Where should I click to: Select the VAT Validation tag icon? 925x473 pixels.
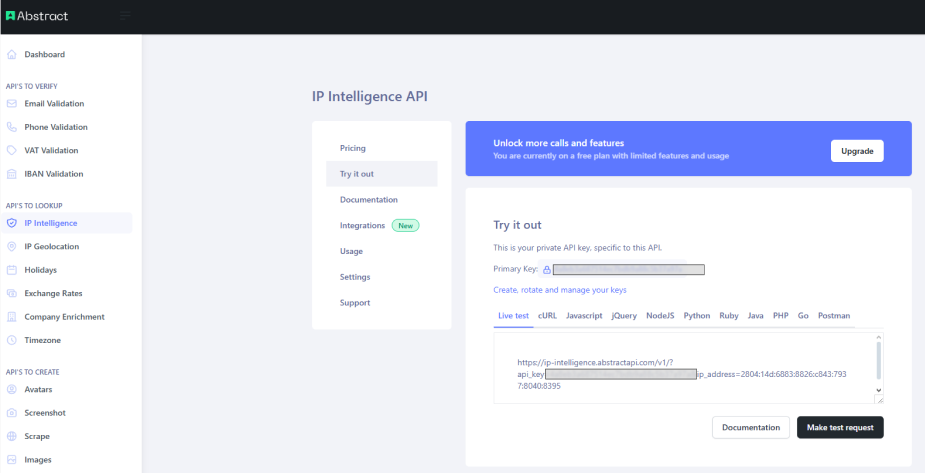[12, 150]
